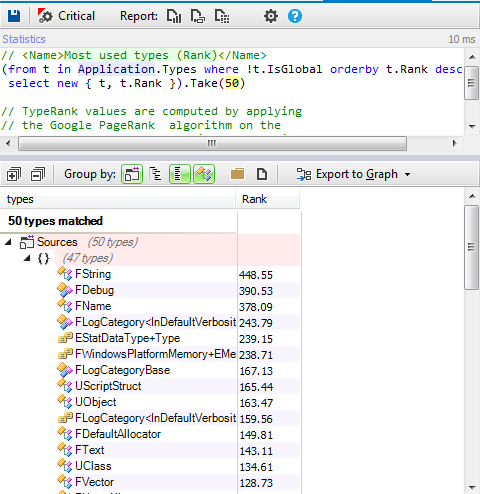The image size is (480, 494).
Task: Open the Export to Graph dropdown arrow
Action: 407,174
